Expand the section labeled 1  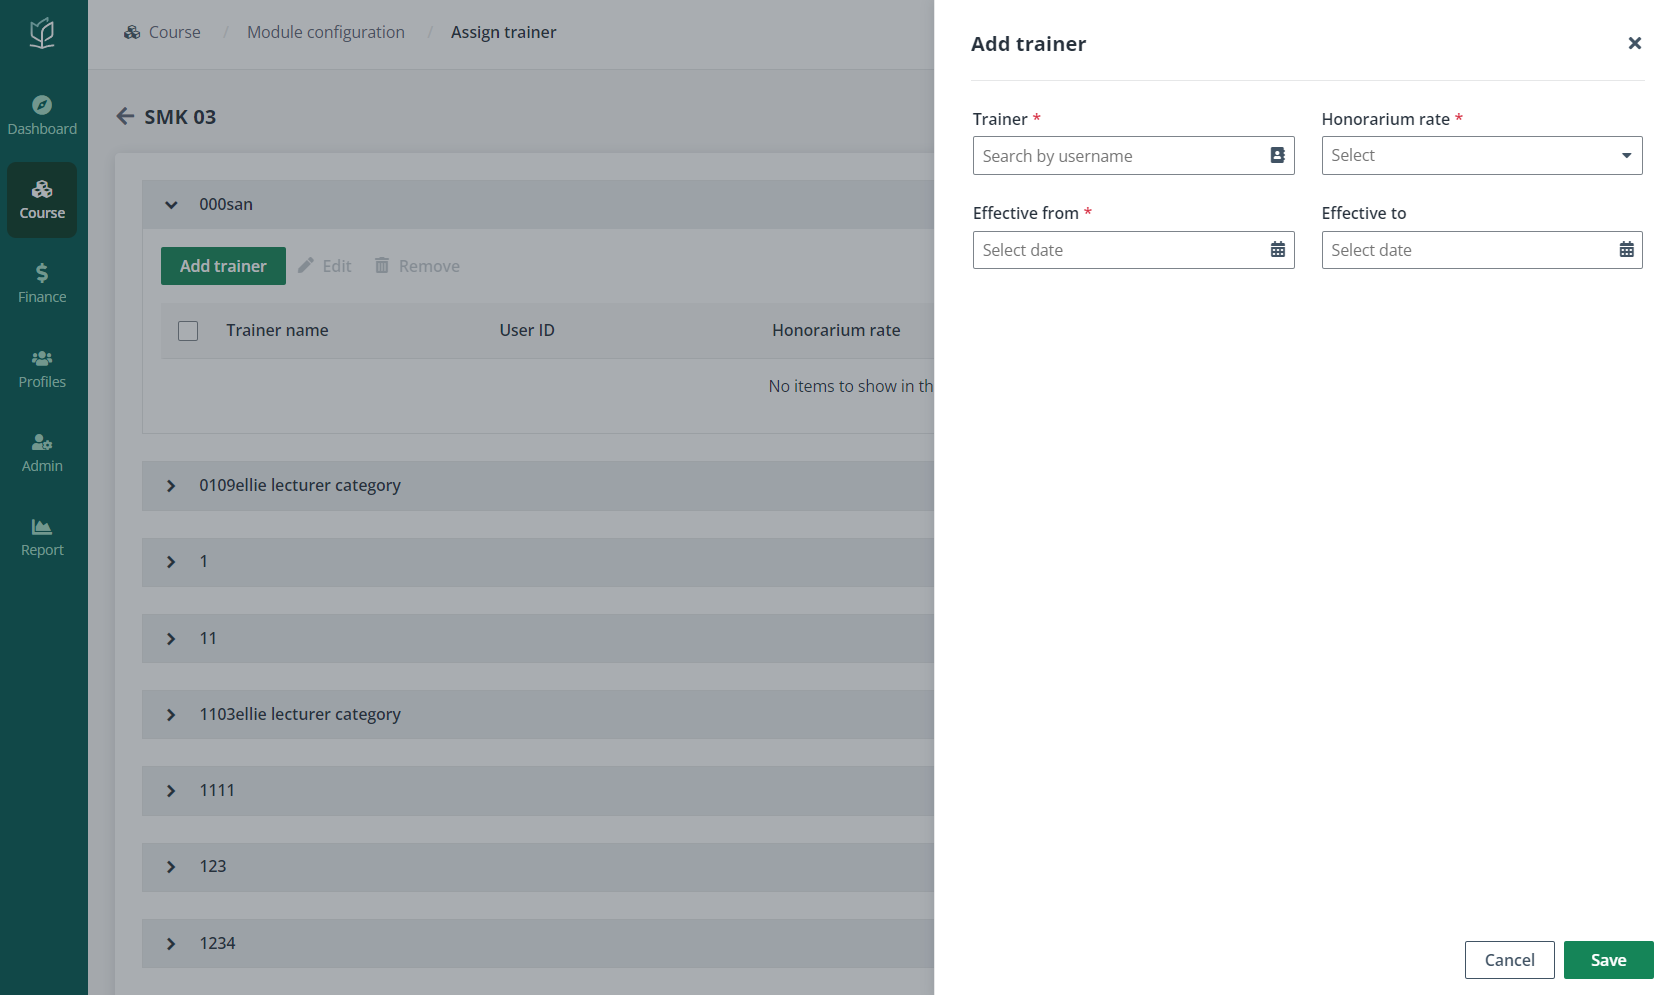[171, 562]
